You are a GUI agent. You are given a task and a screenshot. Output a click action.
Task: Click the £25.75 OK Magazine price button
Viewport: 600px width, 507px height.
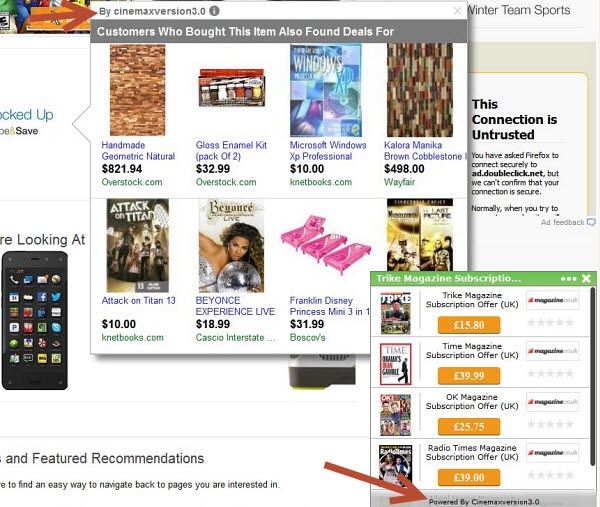[469, 427]
